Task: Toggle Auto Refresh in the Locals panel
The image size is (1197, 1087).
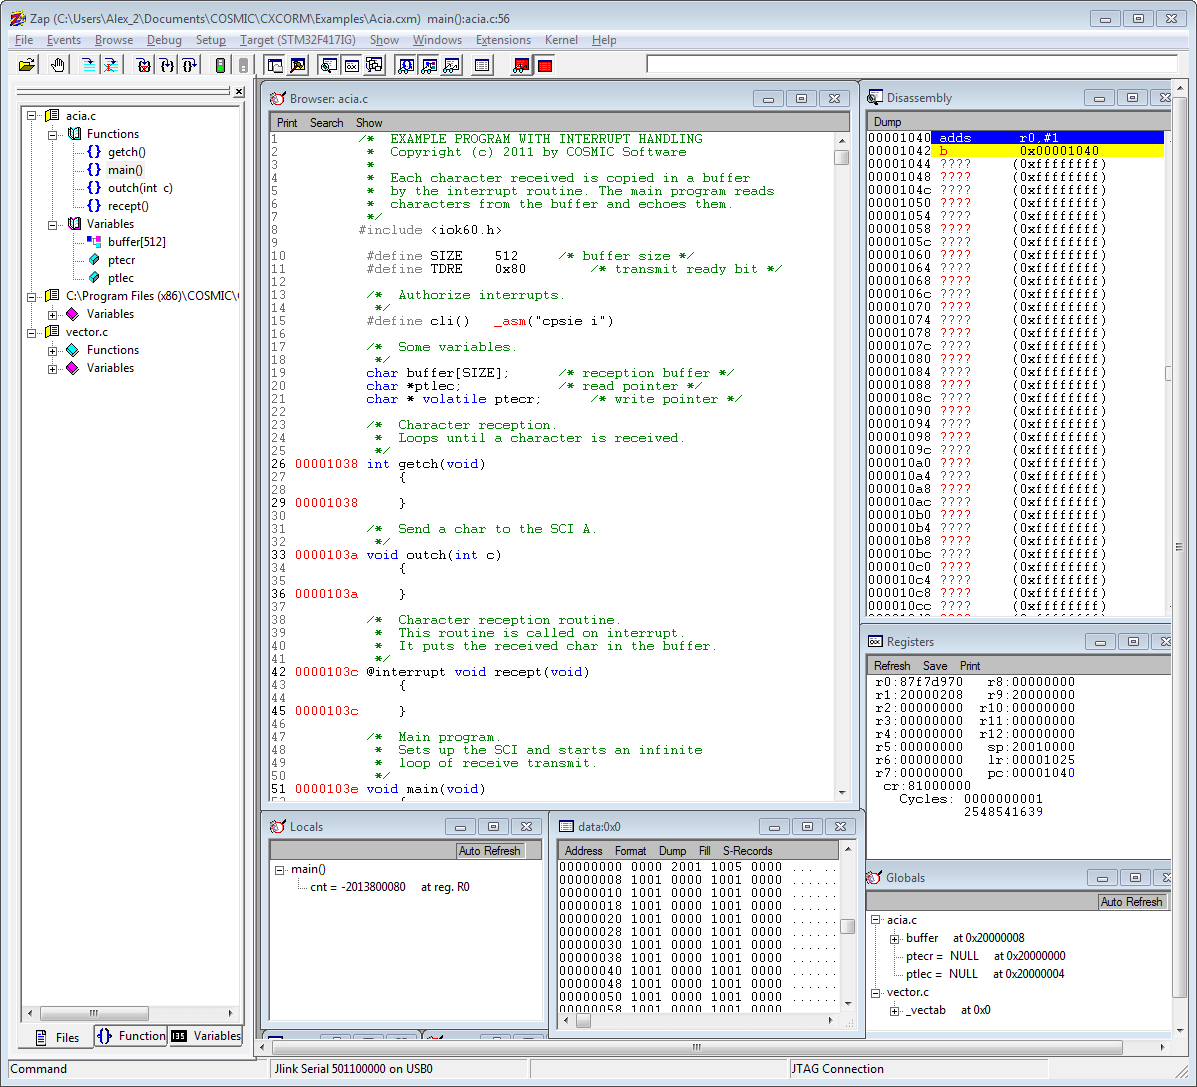Action: 489,851
